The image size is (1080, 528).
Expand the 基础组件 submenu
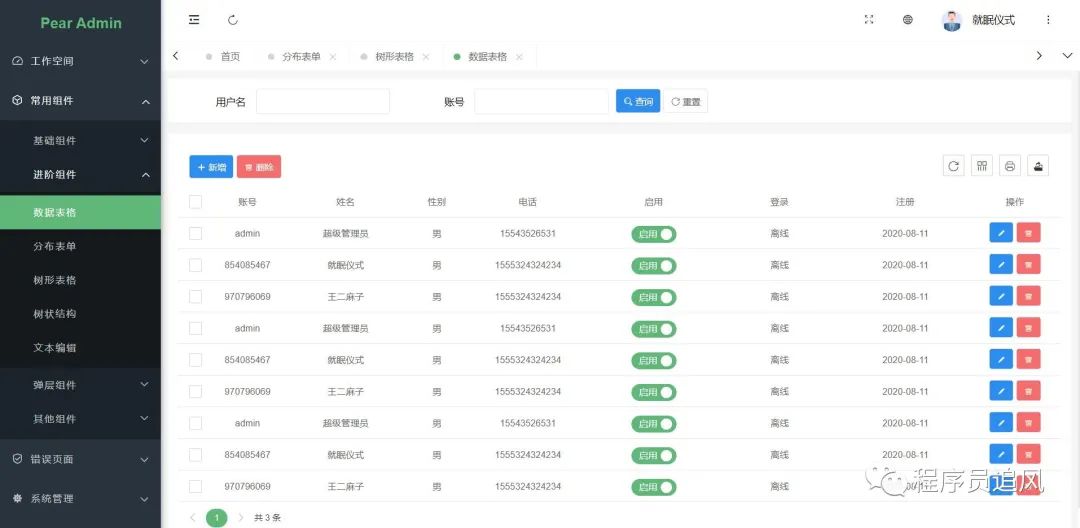click(81, 140)
